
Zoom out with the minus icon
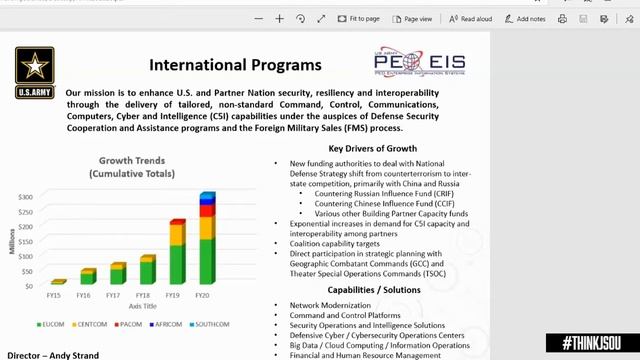(x=258, y=19)
